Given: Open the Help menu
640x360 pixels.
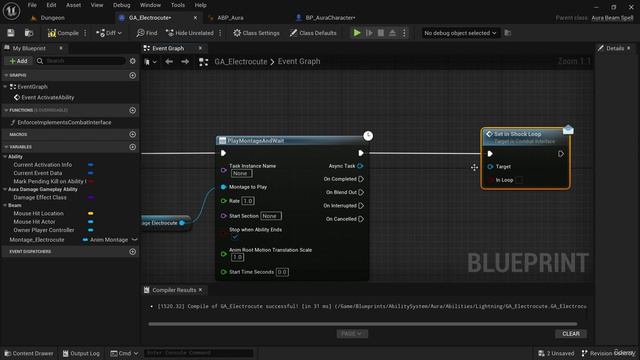Looking at the screenshot, I should tap(200, 5).
